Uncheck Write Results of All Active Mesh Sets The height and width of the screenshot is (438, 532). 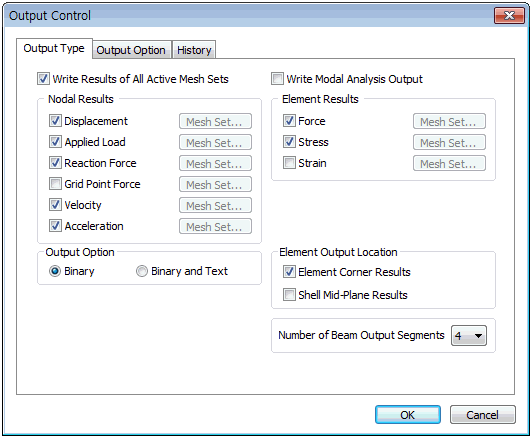pyautogui.click(x=43, y=79)
